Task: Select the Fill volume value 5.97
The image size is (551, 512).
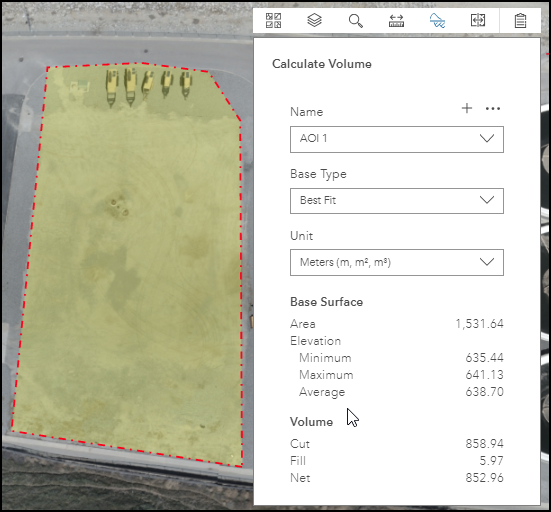Action: point(491,461)
